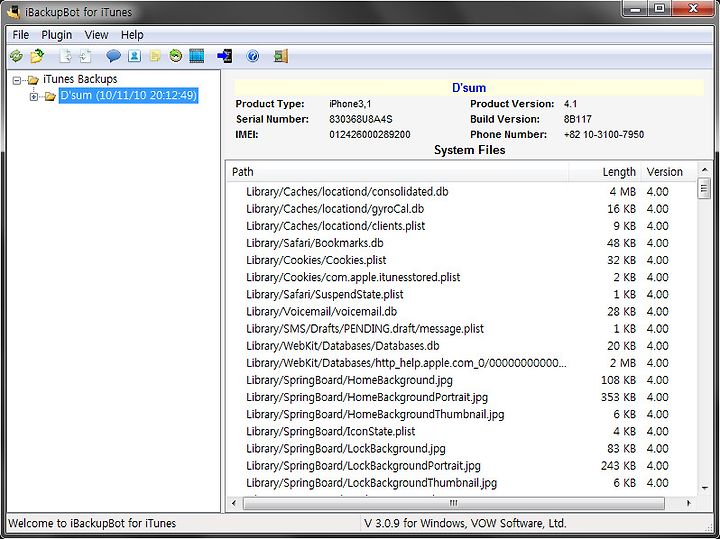The width and height of the screenshot is (720, 539).
Task: Click the Exit door toolbar icon
Action: [x=281, y=56]
